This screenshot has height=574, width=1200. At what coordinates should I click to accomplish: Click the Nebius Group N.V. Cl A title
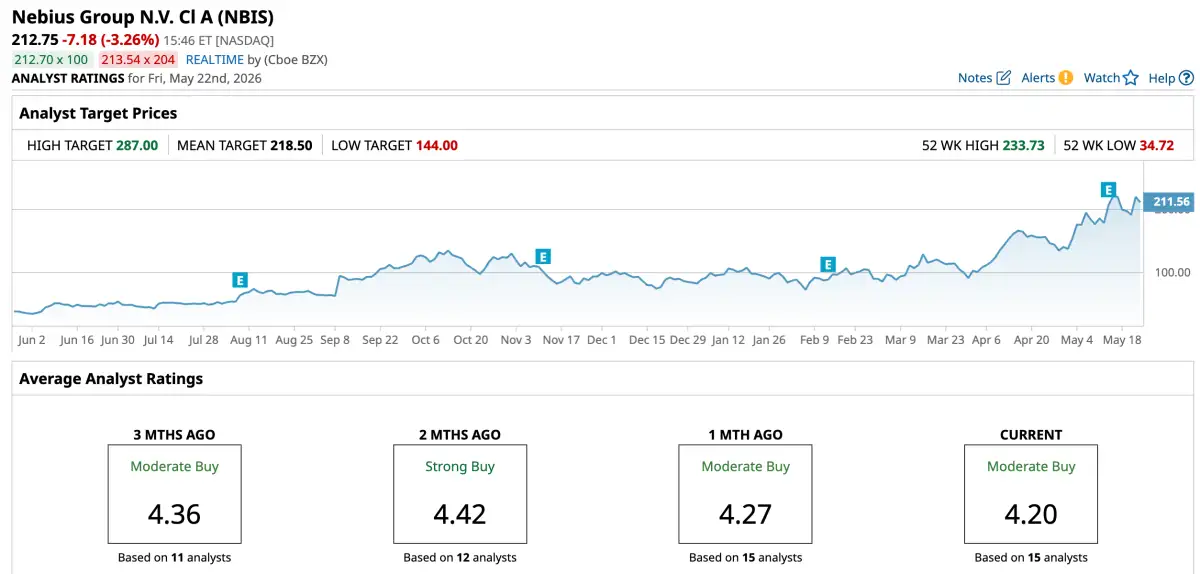143,17
